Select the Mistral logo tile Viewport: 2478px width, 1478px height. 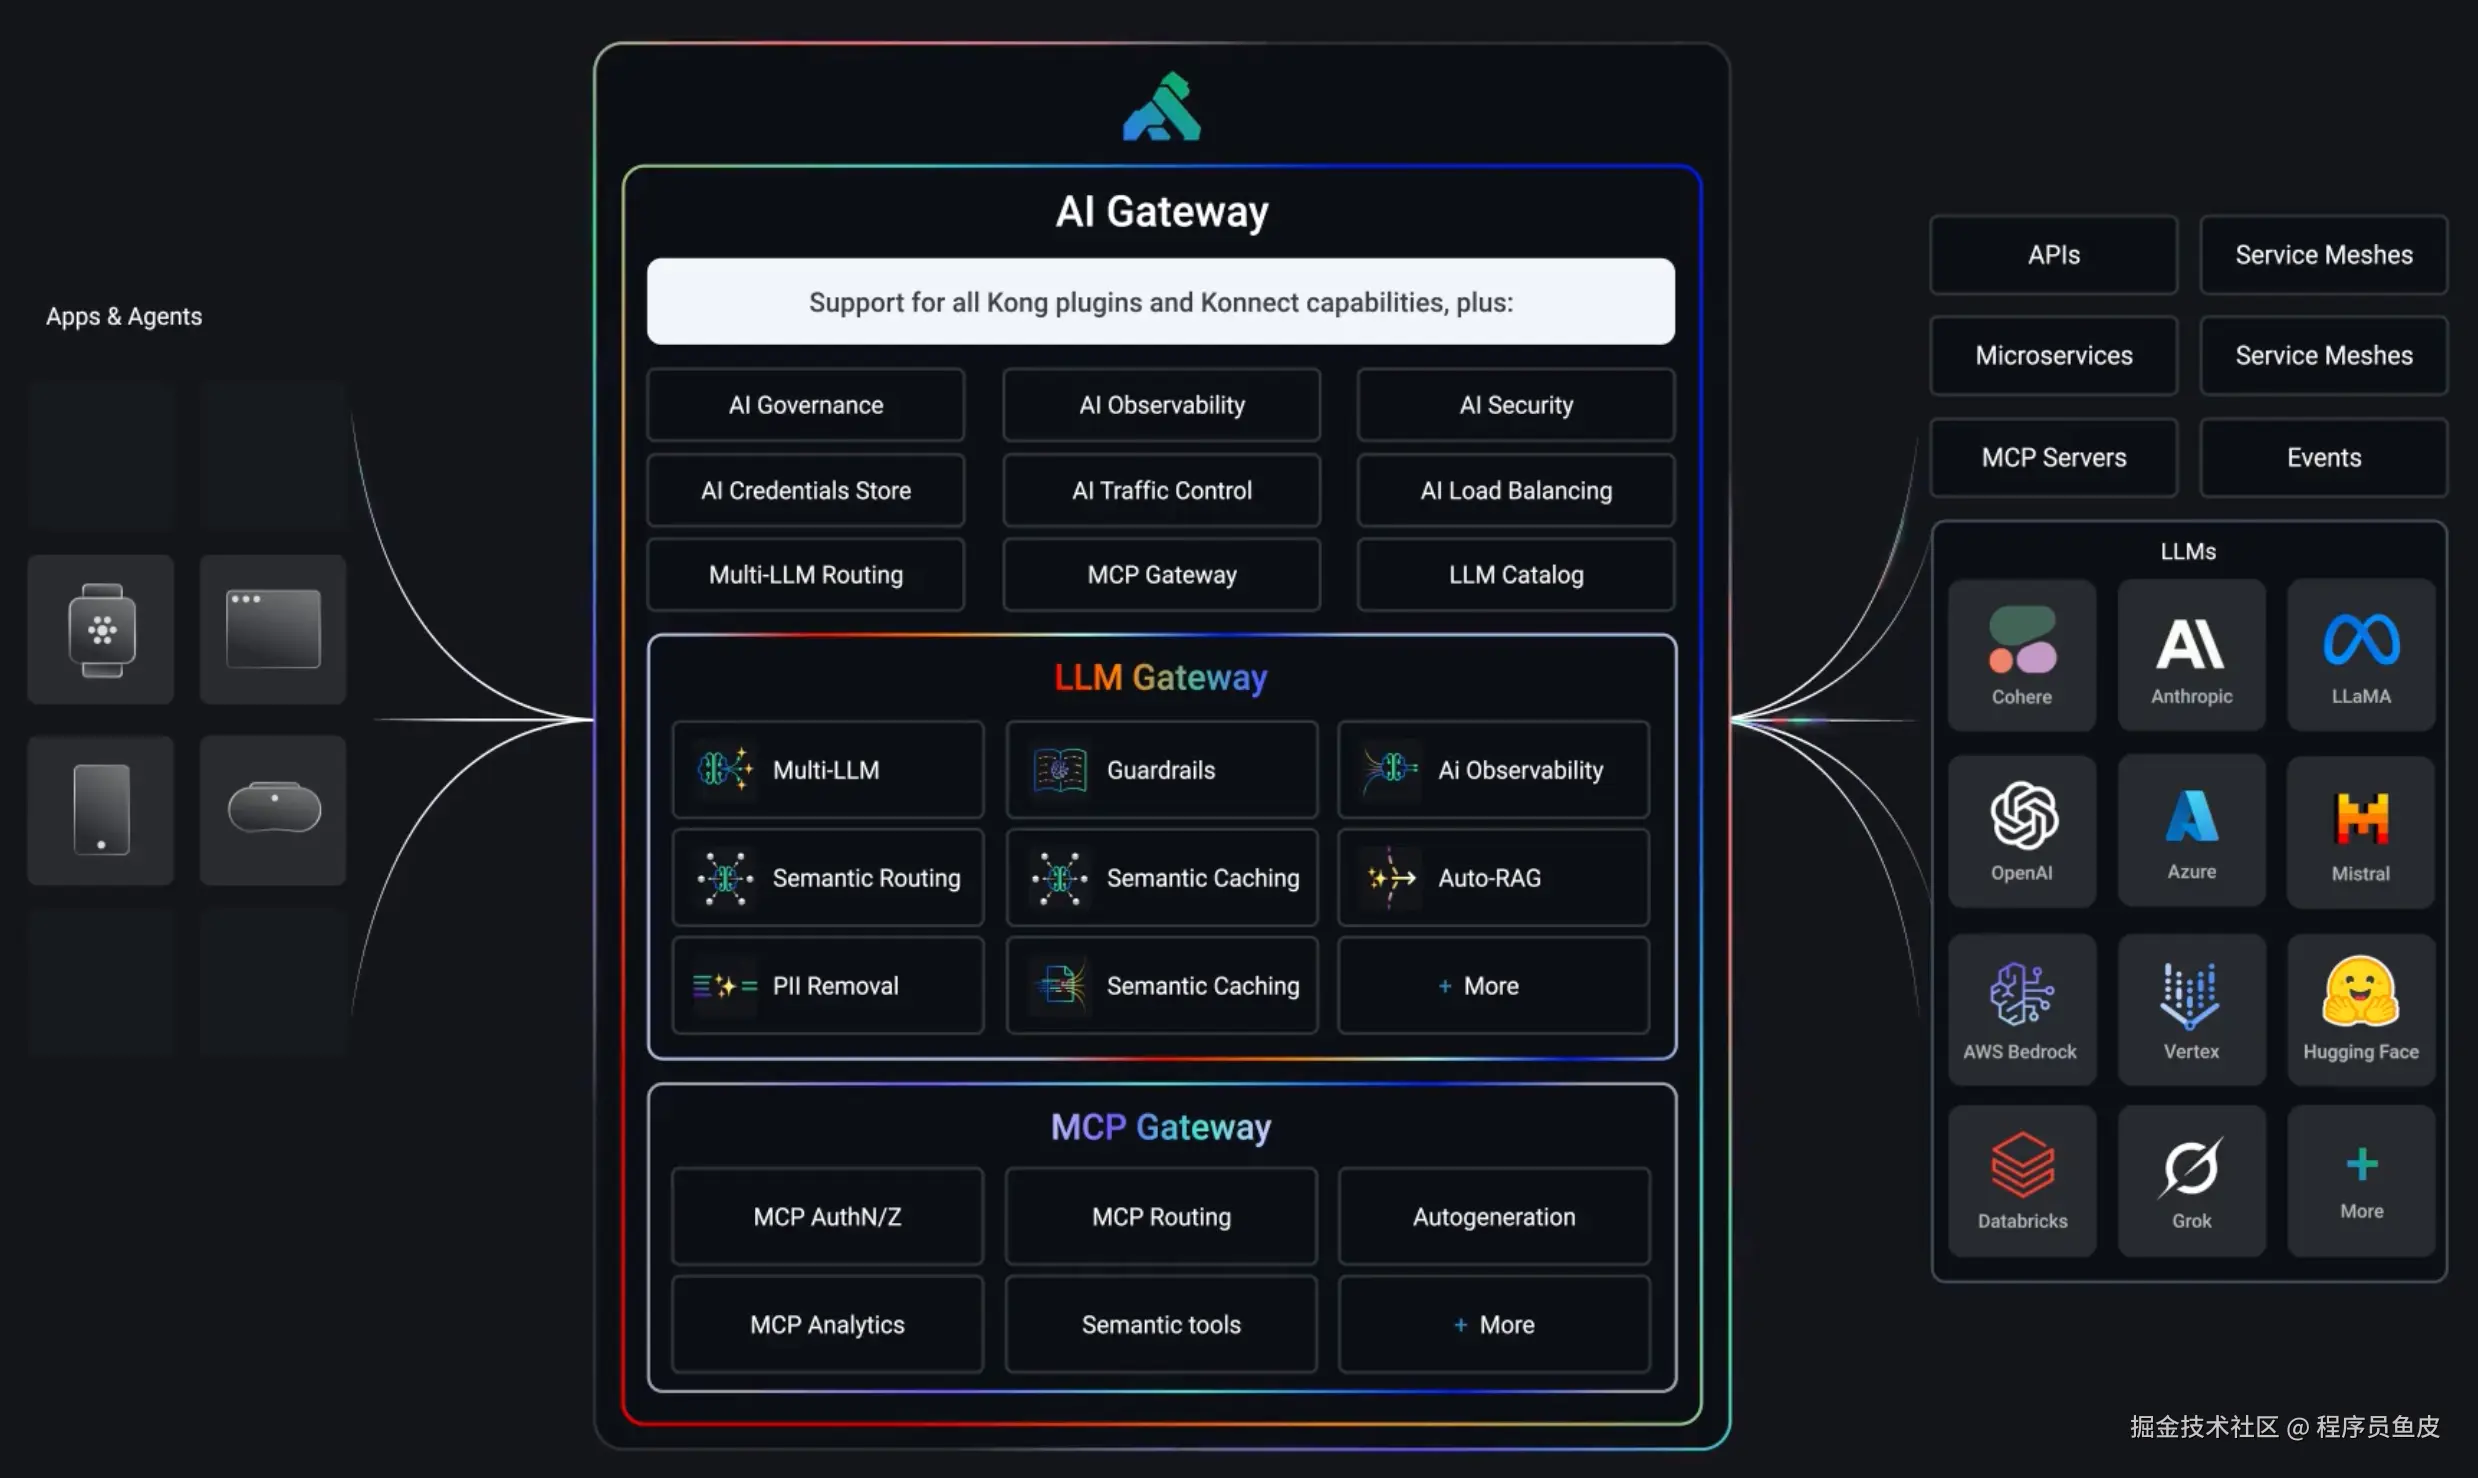coord(2360,831)
